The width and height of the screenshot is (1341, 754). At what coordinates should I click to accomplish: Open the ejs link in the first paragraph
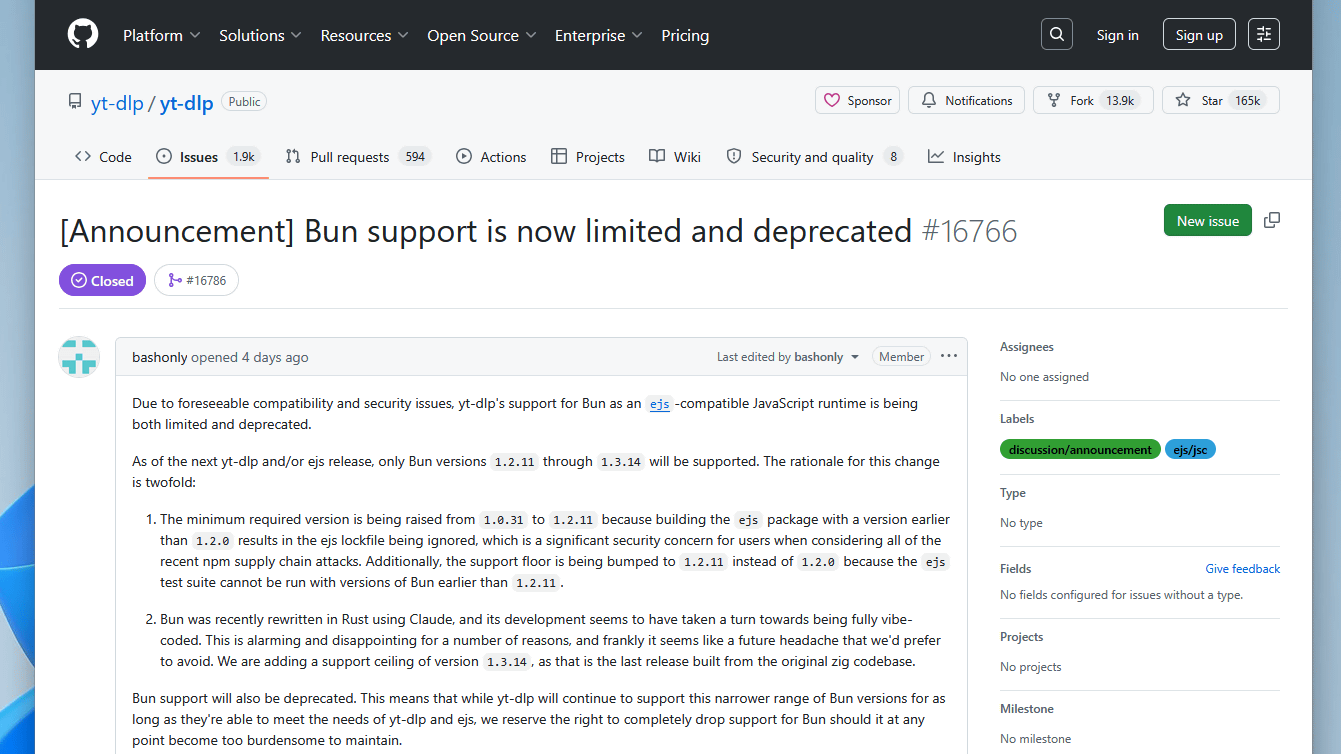click(x=660, y=404)
